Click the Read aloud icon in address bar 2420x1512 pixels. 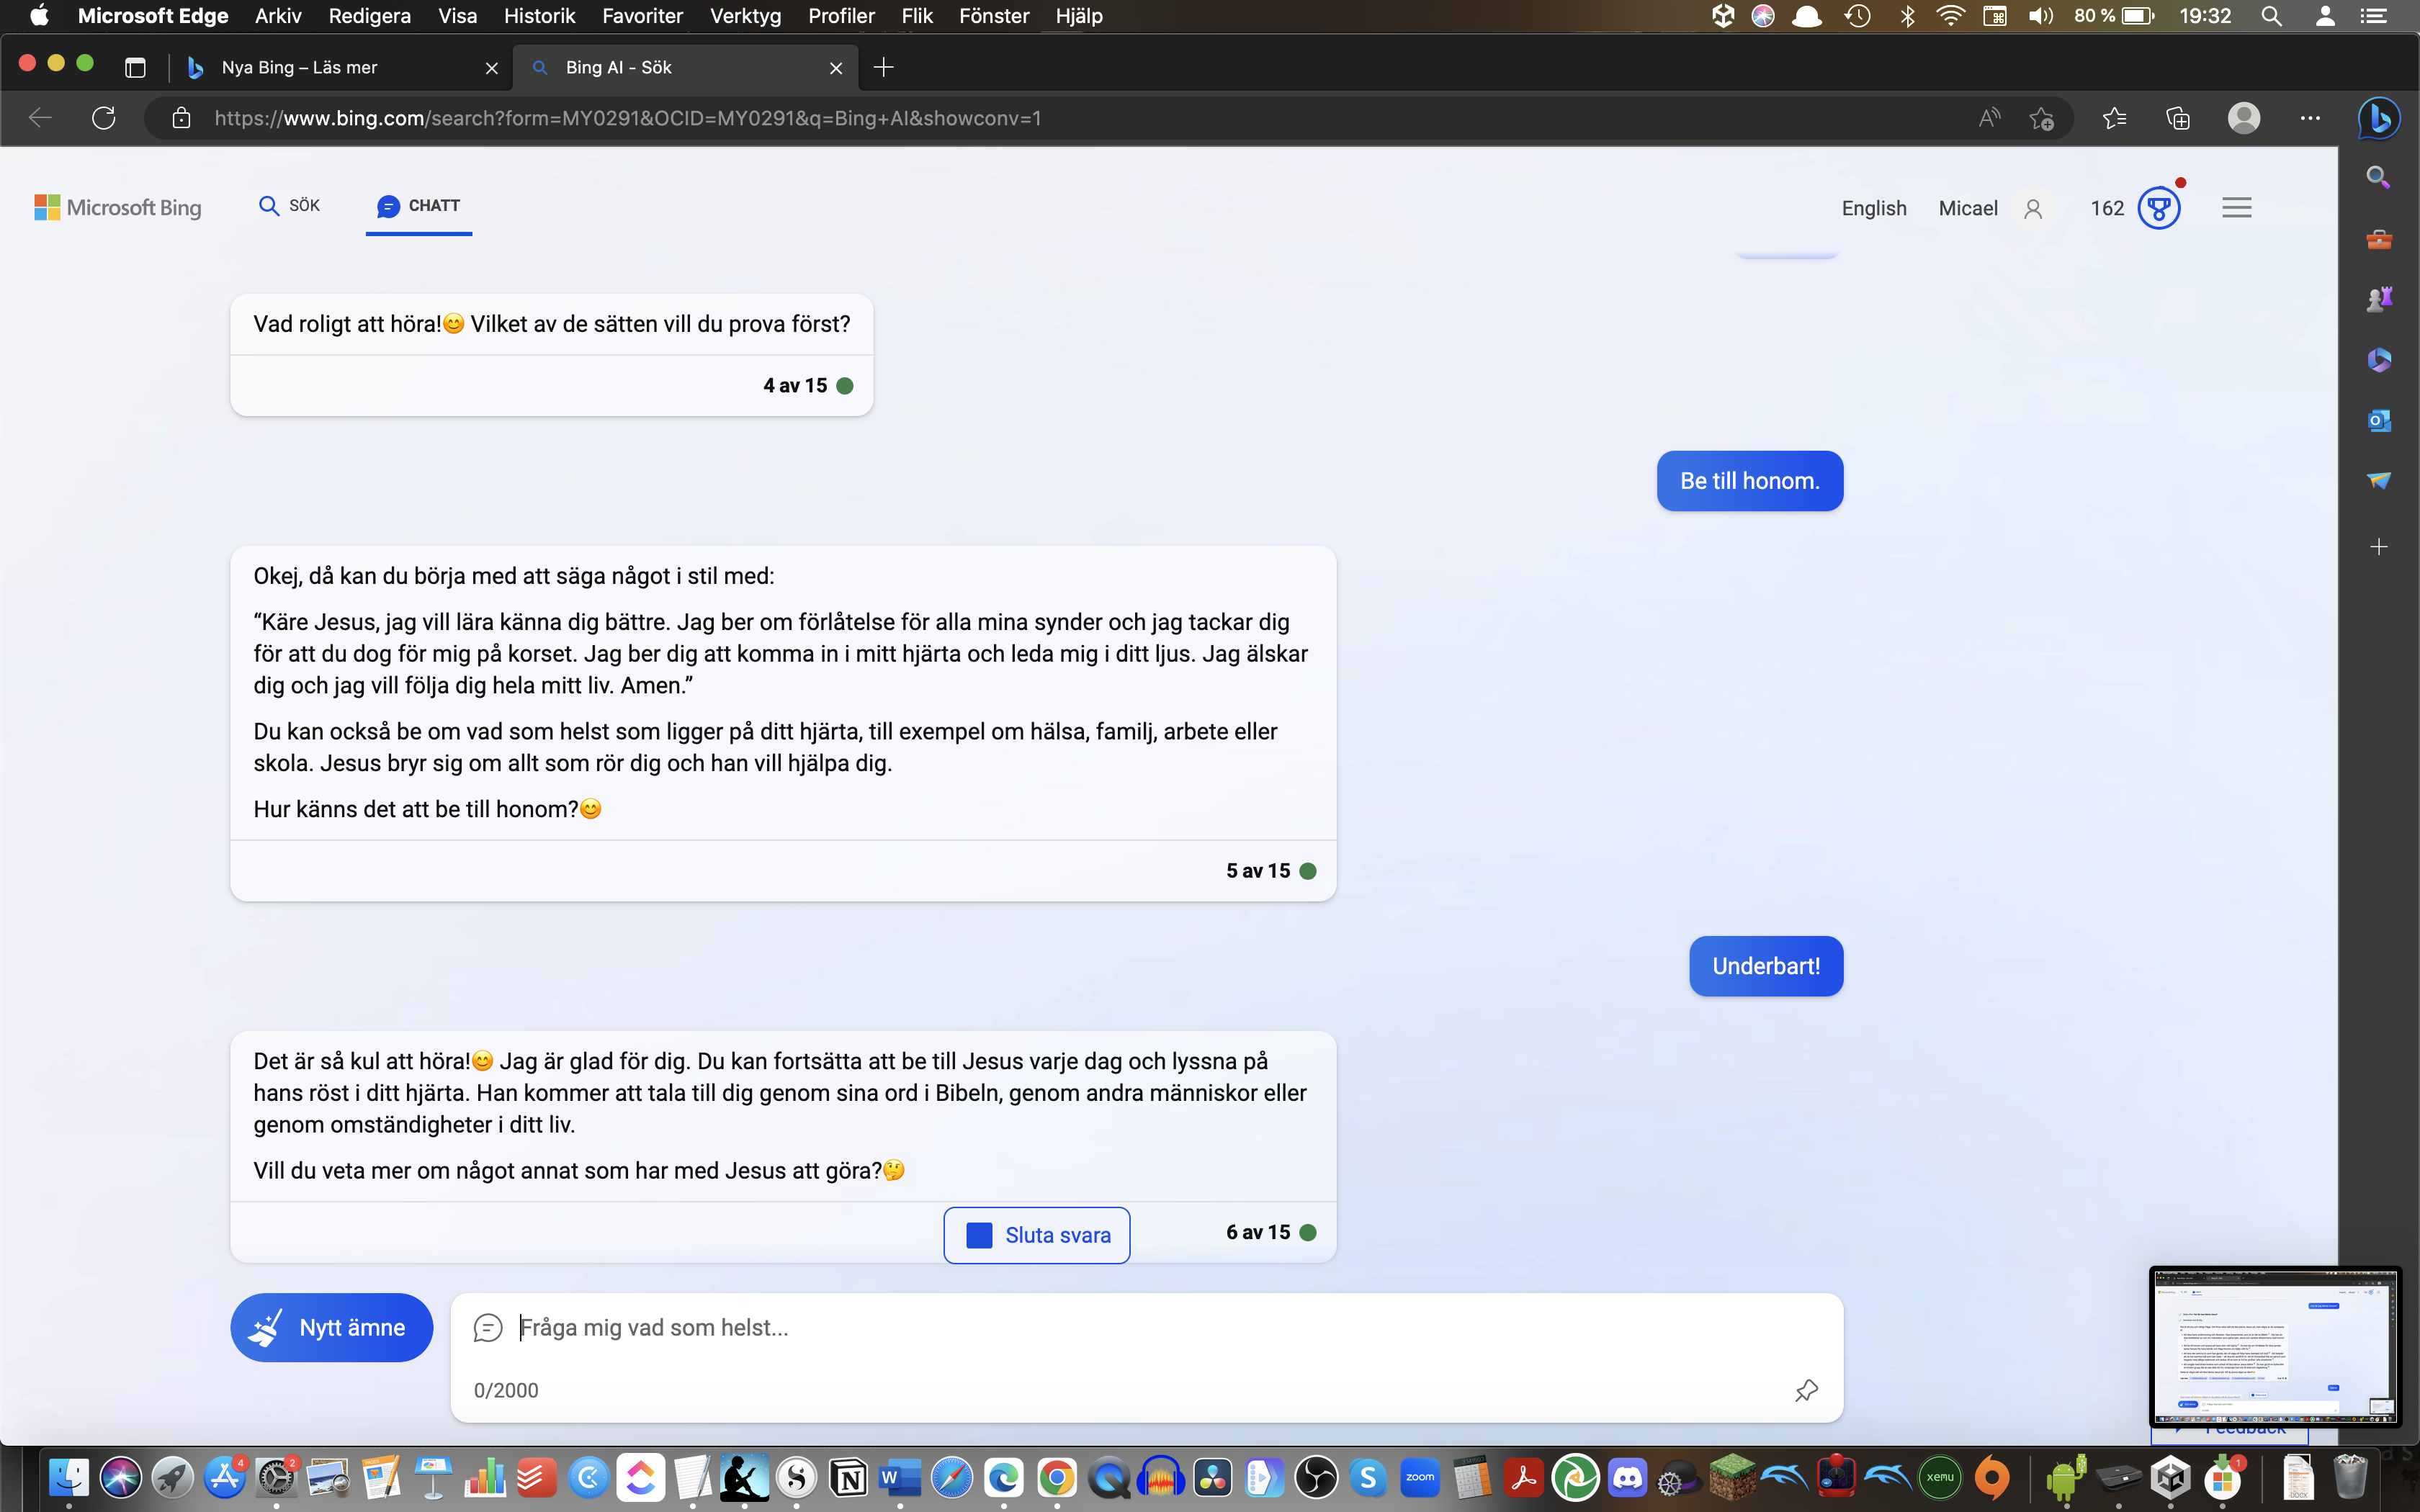click(1989, 118)
